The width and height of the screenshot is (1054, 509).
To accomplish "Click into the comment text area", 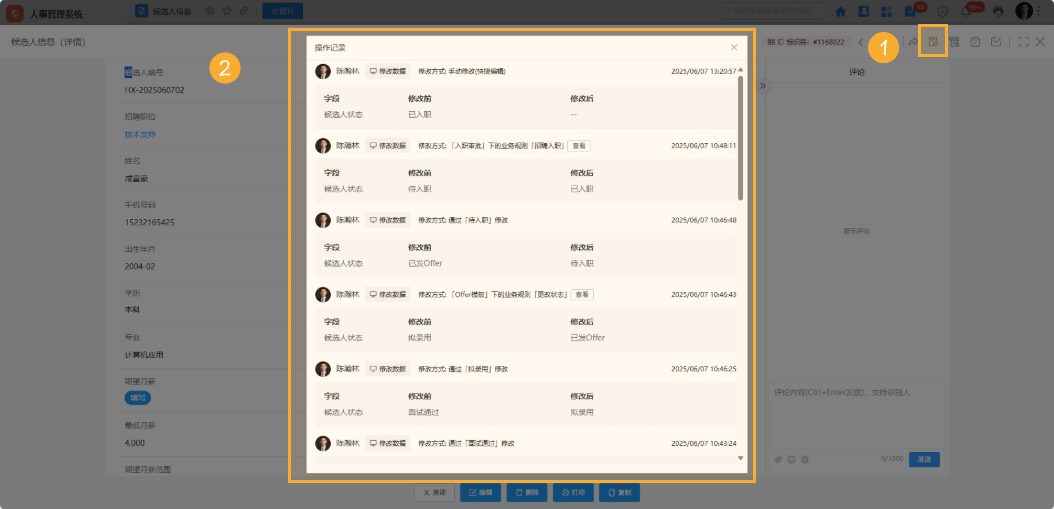I will pyautogui.click(x=856, y=417).
